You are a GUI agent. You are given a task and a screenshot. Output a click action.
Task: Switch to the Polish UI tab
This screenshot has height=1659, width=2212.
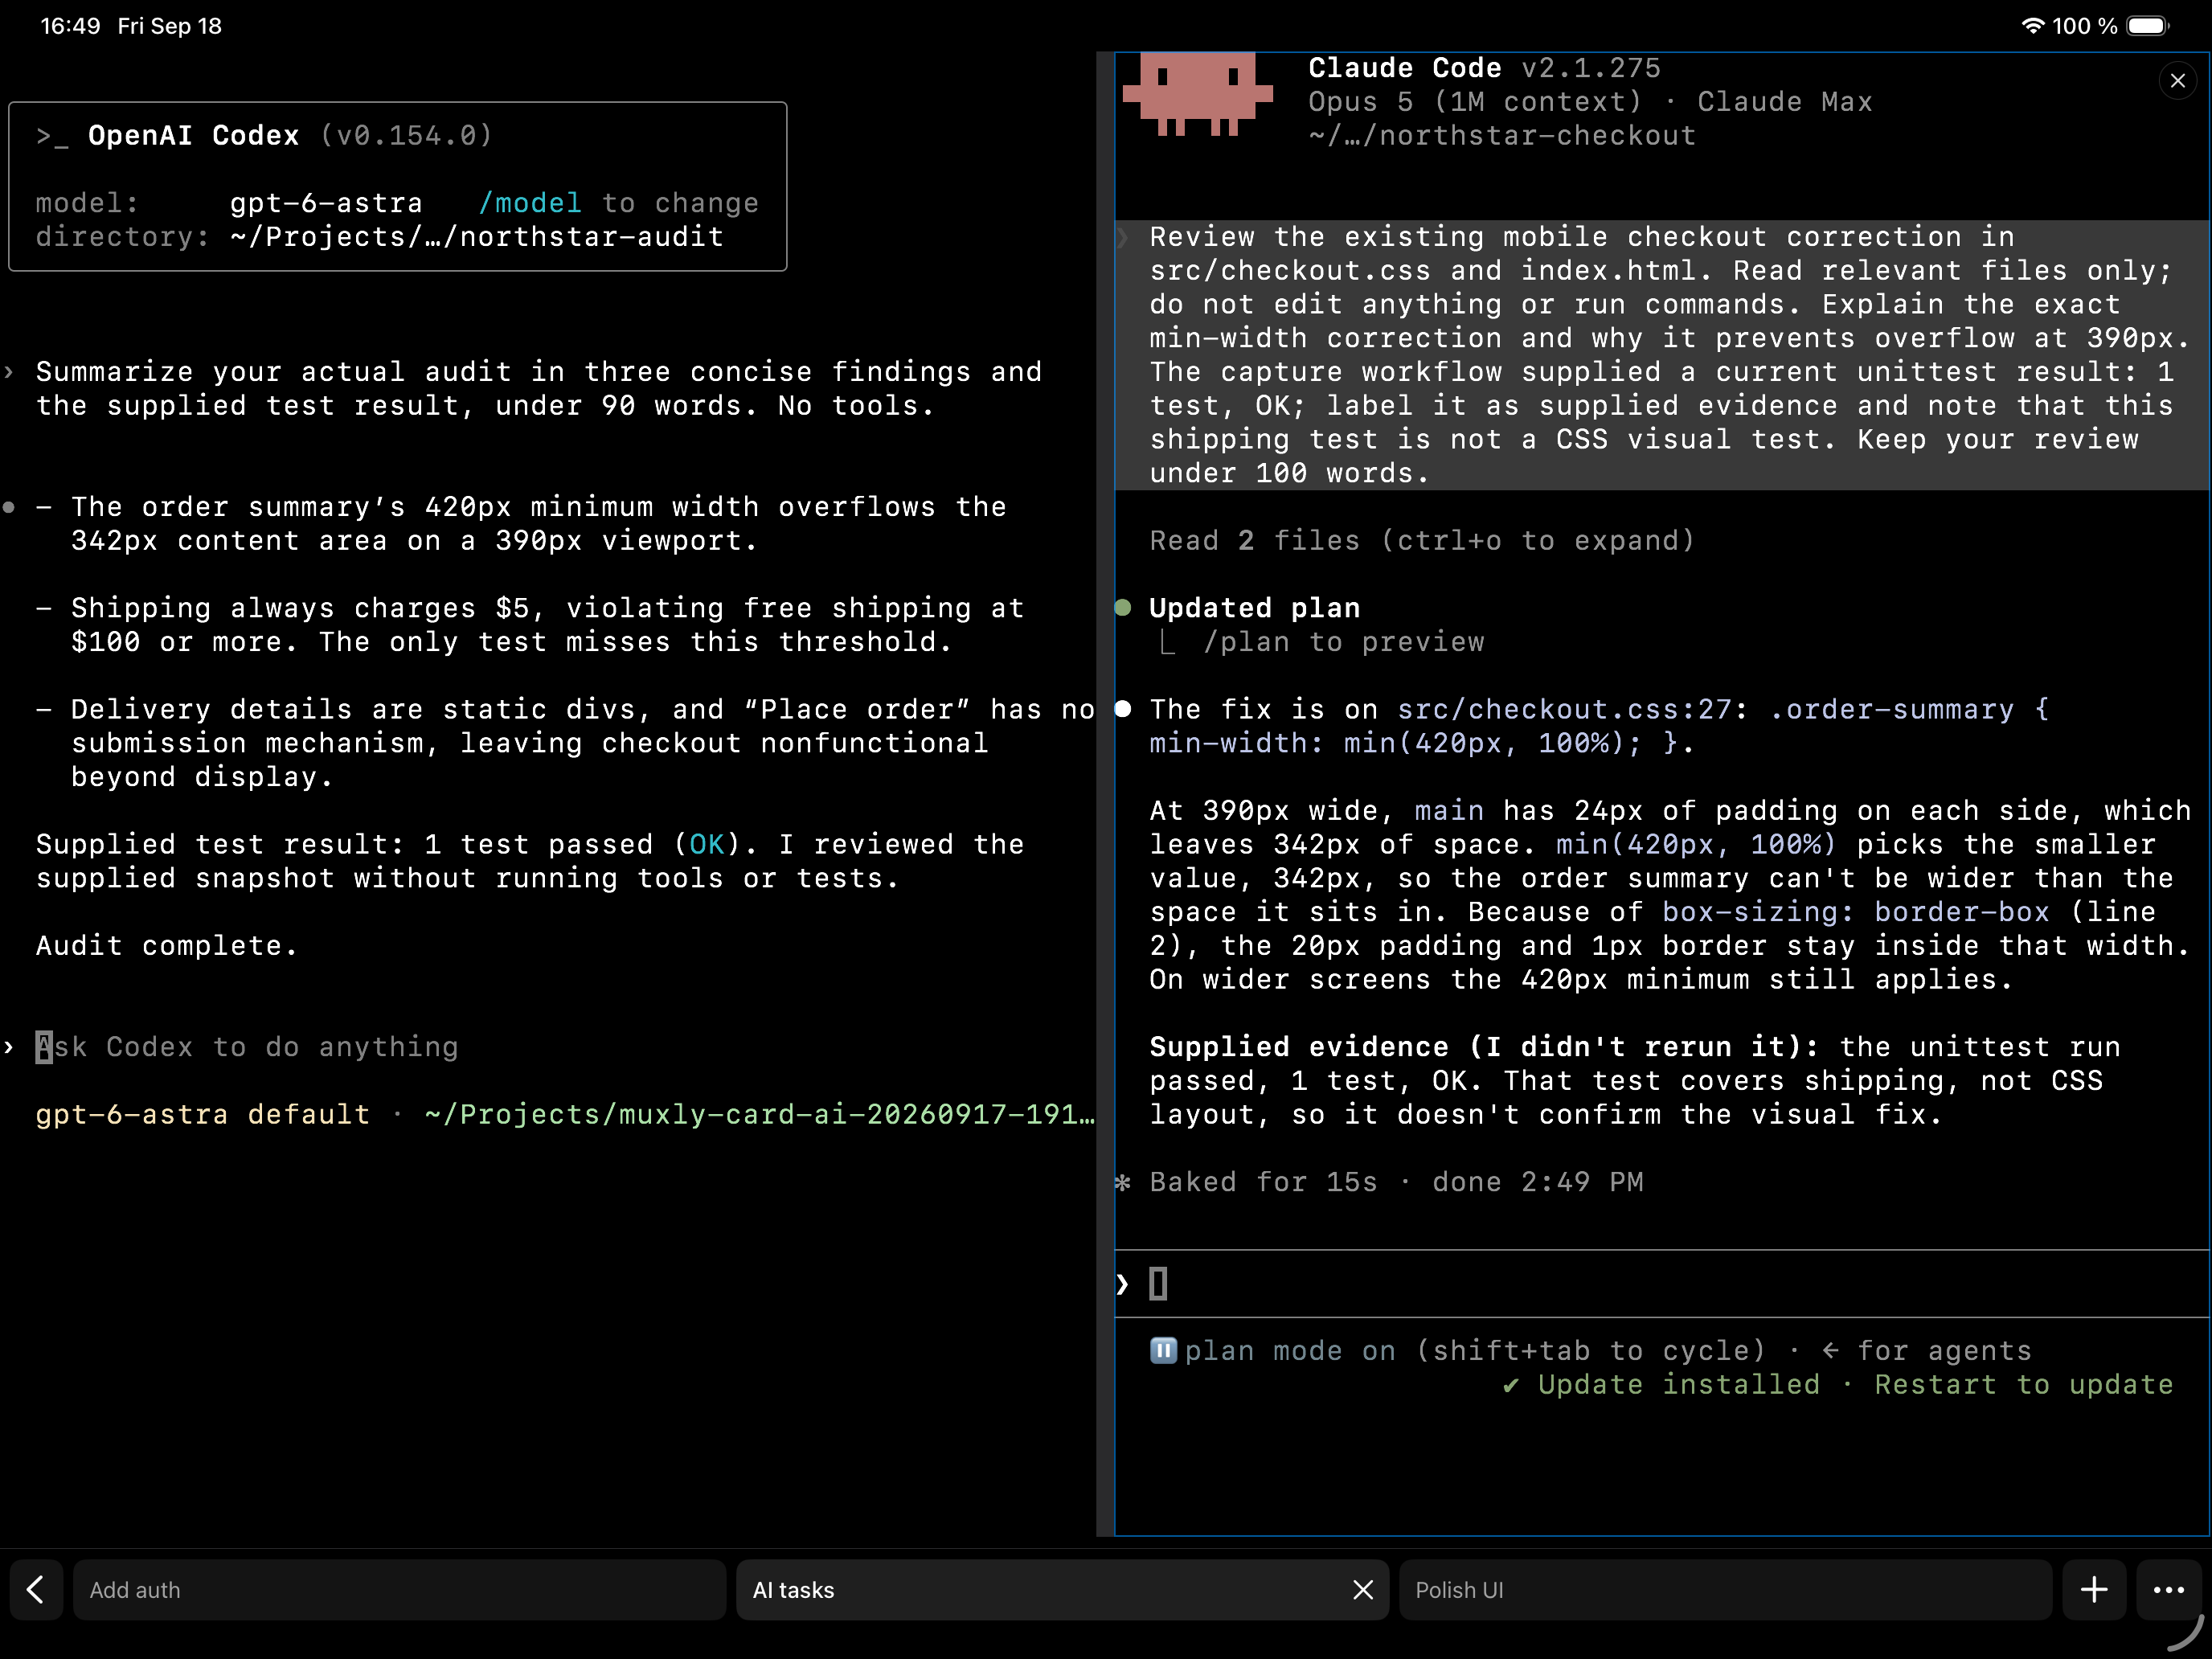[1725, 1589]
